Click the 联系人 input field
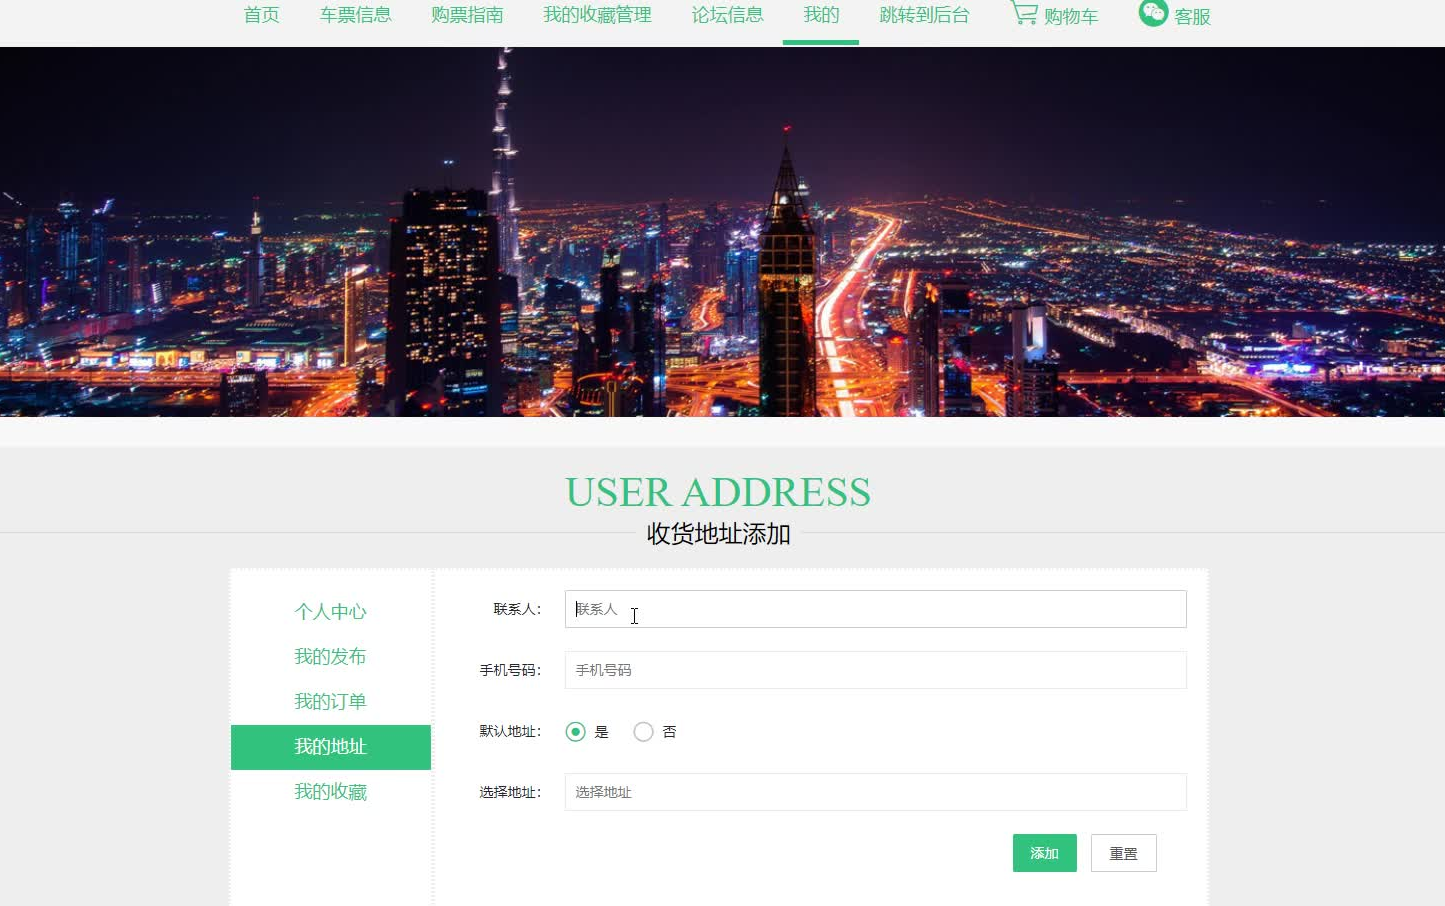The height and width of the screenshot is (906, 1445). point(874,609)
